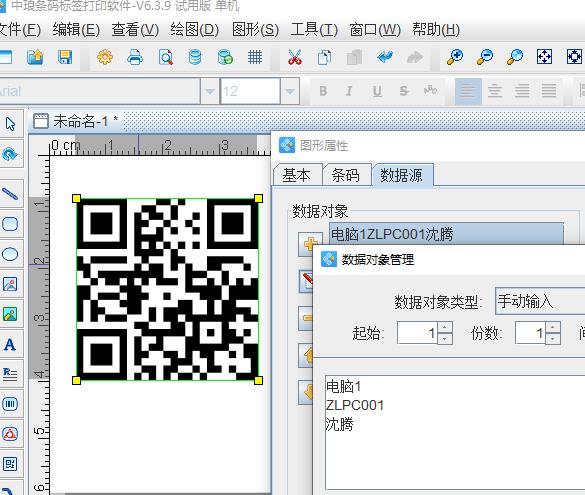Toggle the grid display icon
The height and width of the screenshot is (495, 585).
(255, 57)
